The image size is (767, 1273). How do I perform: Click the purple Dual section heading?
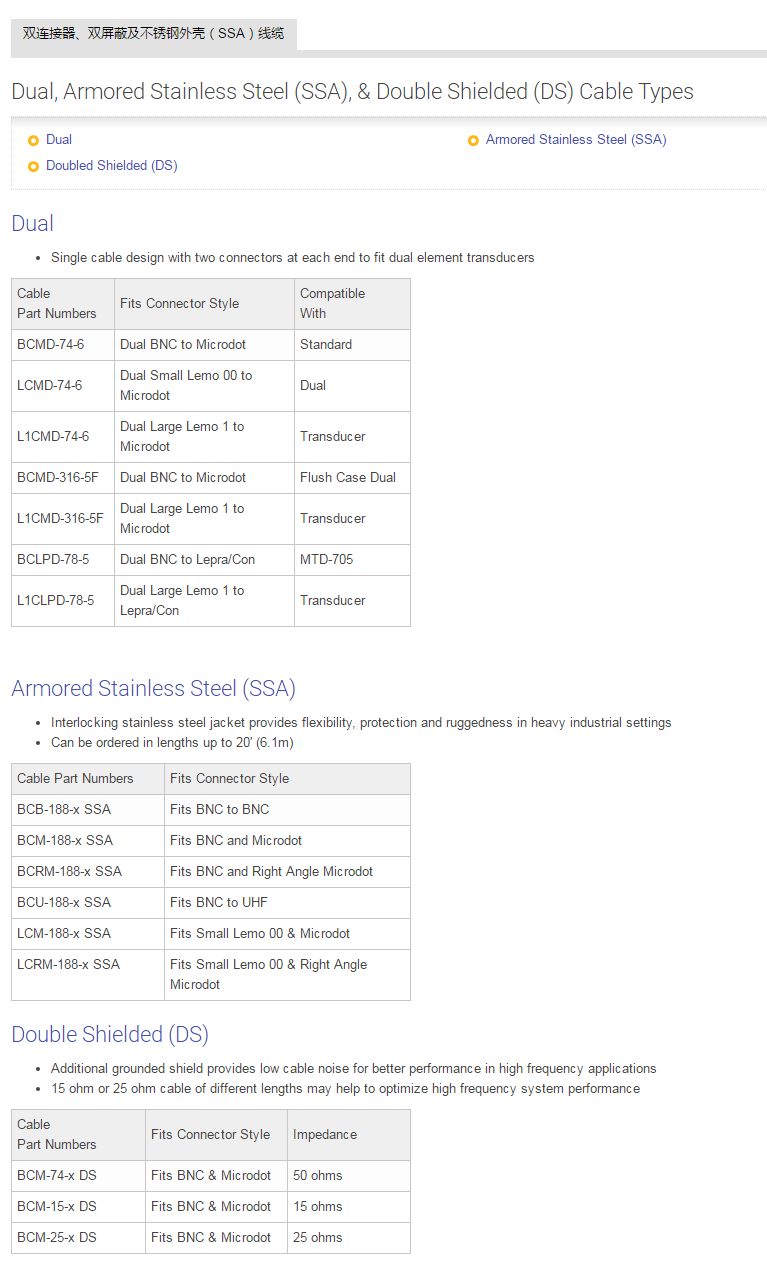click(32, 223)
